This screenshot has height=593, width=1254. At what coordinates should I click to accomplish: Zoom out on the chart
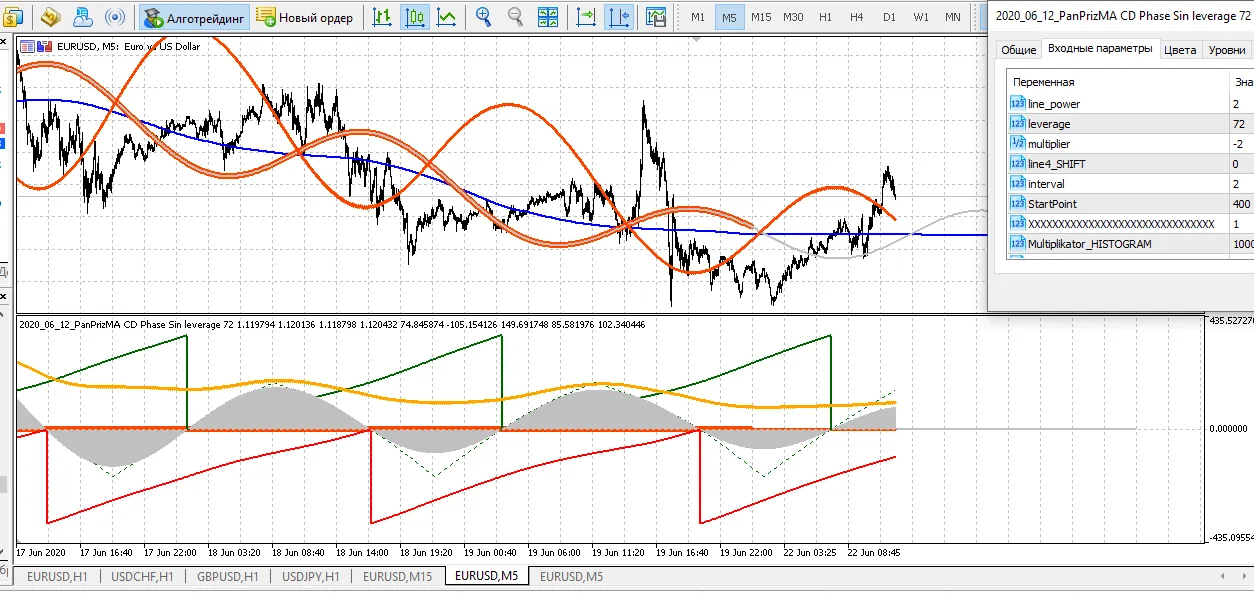[x=514, y=17]
